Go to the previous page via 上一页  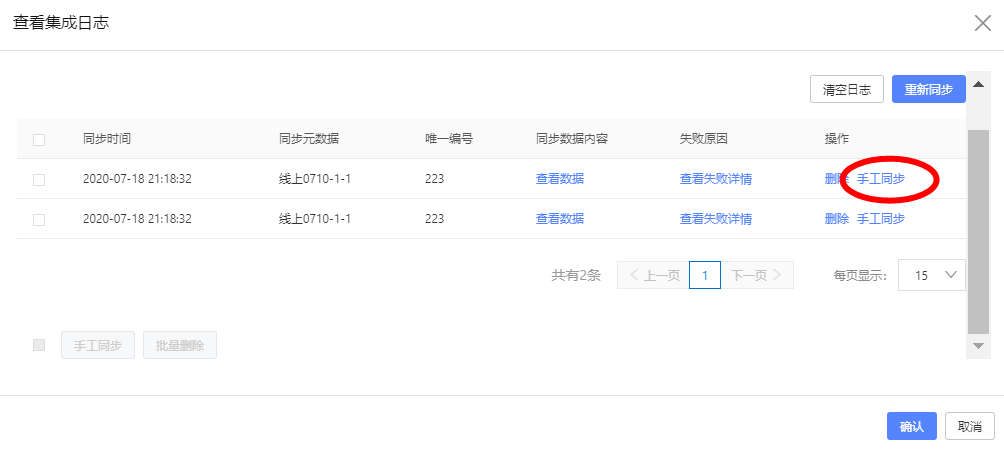click(653, 275)
